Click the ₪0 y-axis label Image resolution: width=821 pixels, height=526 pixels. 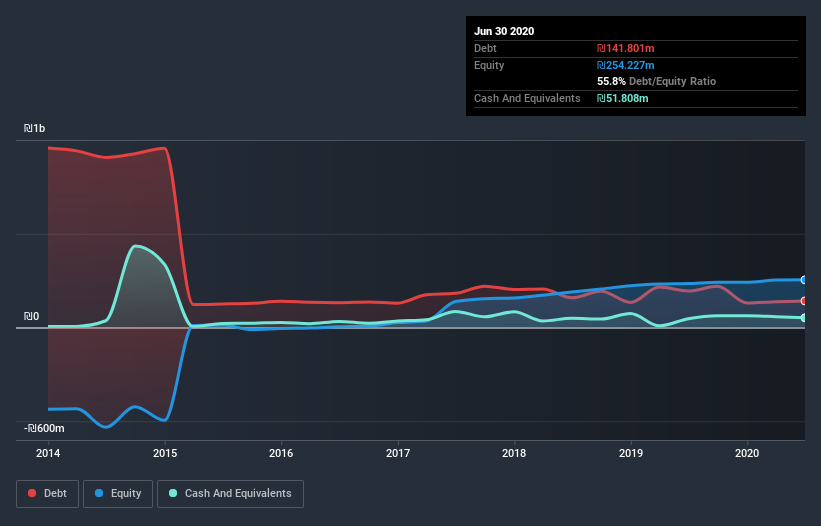pos(31,316)
